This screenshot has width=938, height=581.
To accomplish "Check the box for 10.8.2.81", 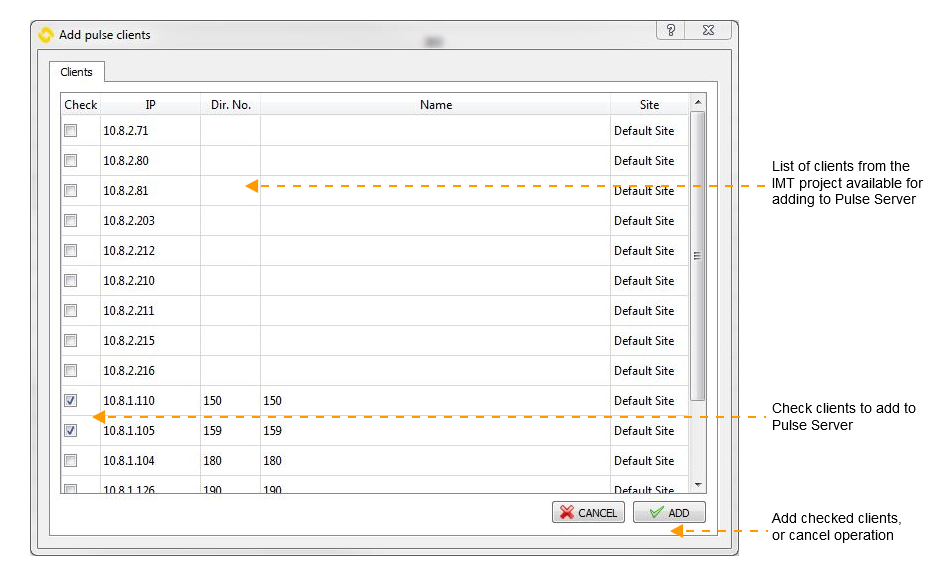I will click(71, 190).
